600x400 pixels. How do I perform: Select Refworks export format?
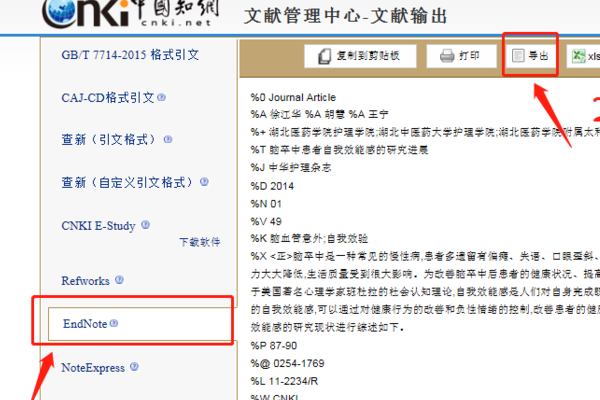coord(85,281)
